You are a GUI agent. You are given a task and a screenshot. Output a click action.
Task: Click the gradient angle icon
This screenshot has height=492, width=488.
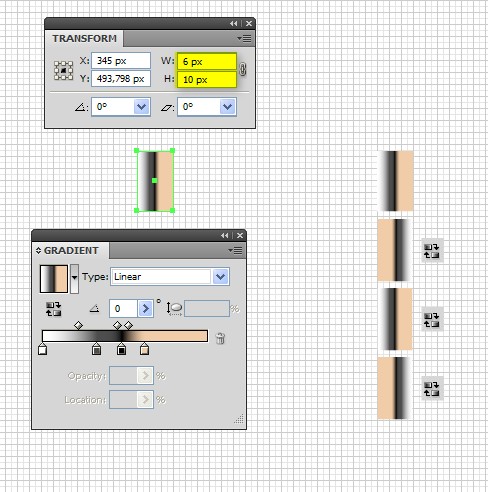[94, 309]
